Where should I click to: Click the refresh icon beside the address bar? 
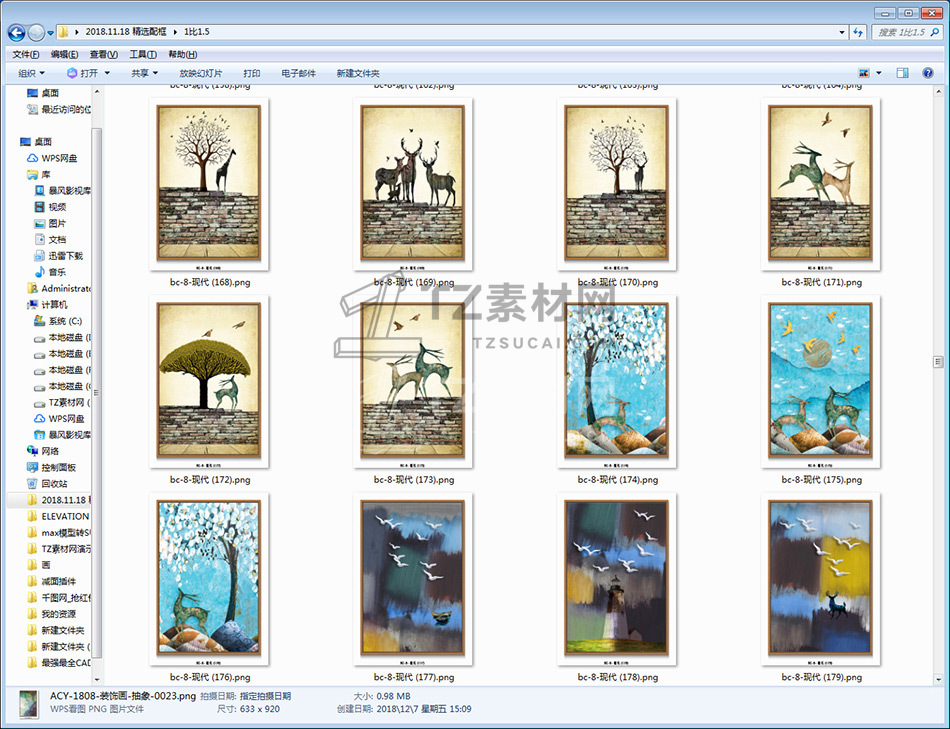858,32
